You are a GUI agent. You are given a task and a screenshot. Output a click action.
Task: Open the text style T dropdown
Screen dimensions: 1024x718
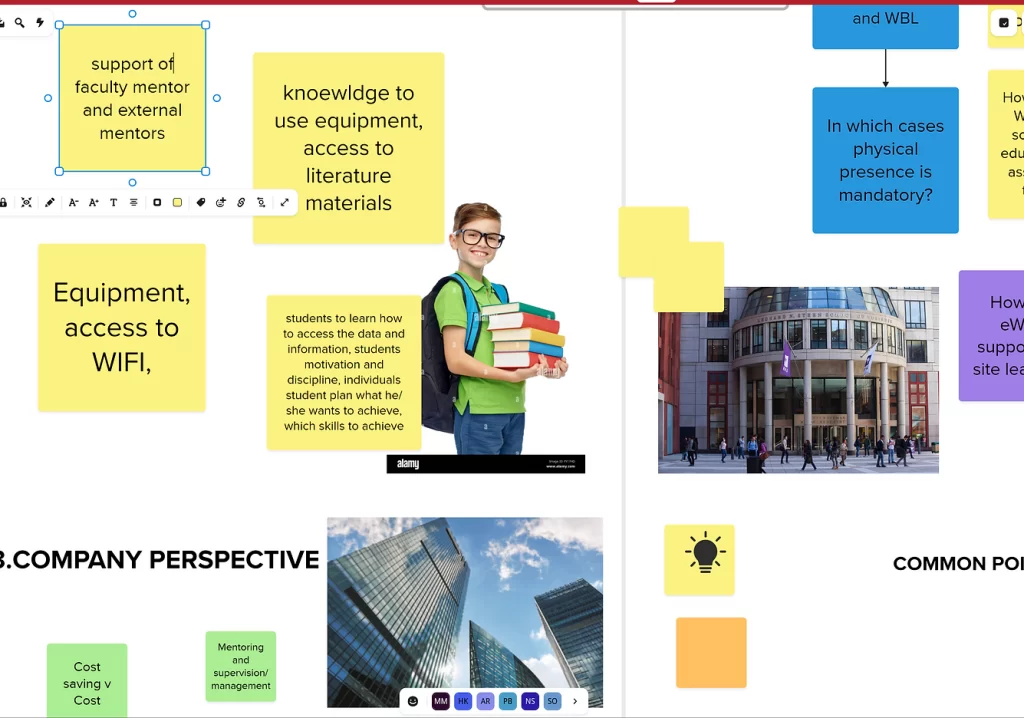[x=113, y=203]
